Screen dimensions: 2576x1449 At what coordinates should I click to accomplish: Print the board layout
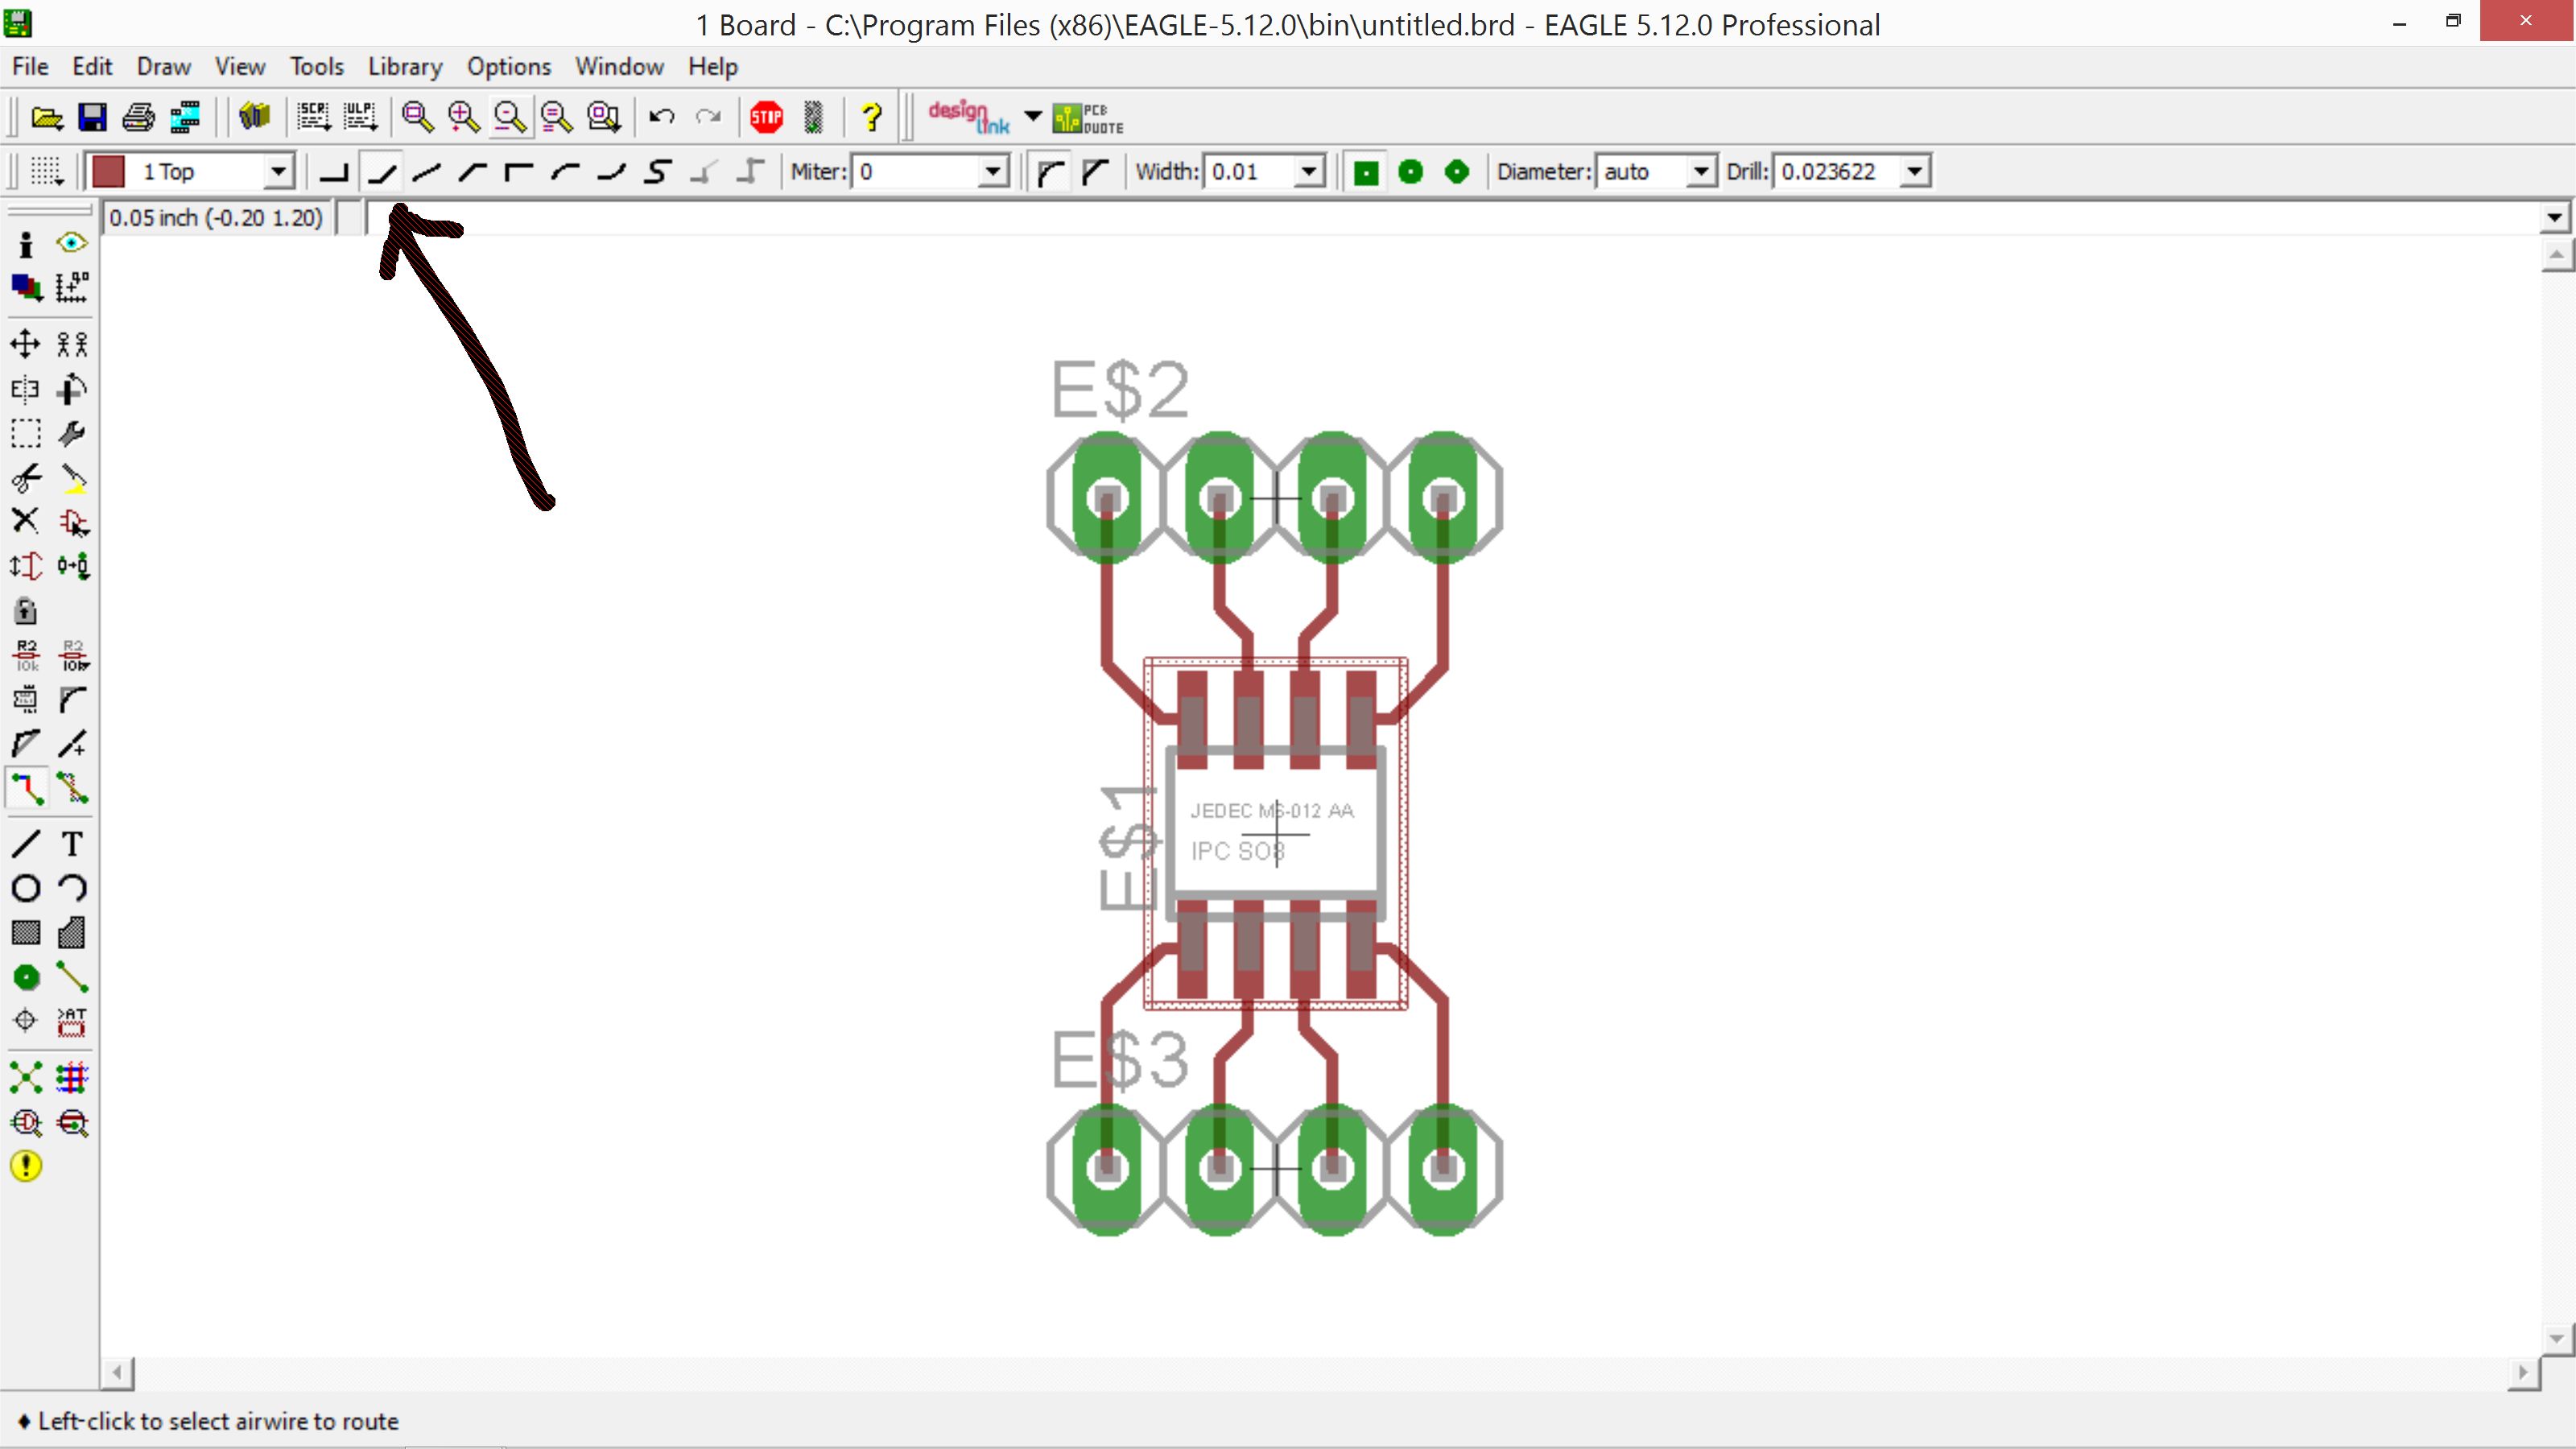pos(138,118)
